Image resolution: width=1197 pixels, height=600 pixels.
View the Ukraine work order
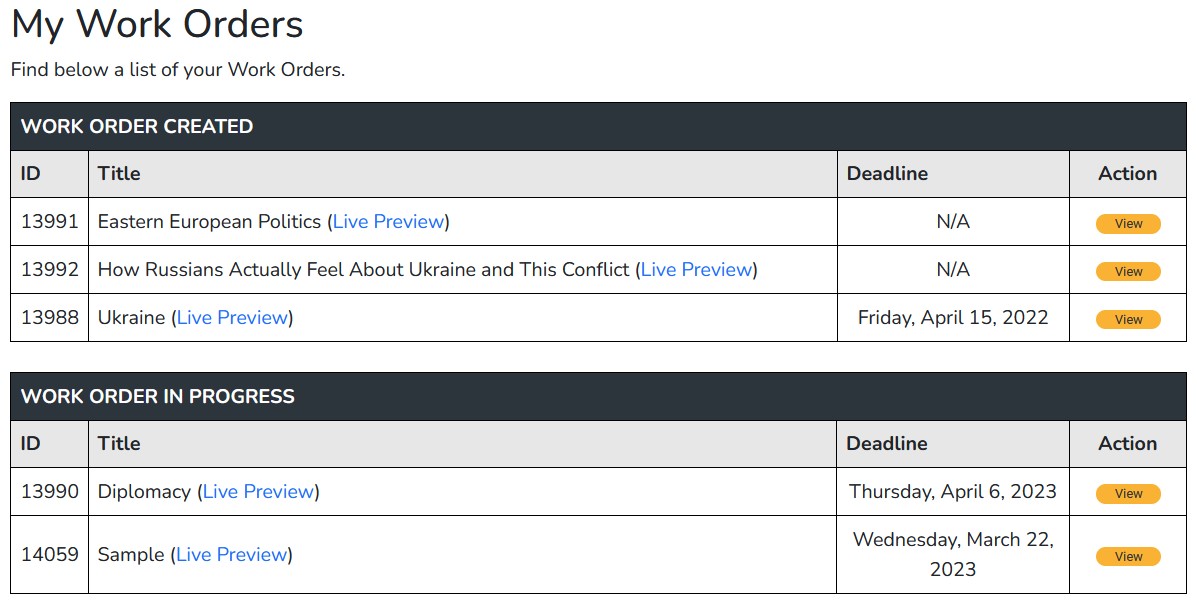(1127, 319)
